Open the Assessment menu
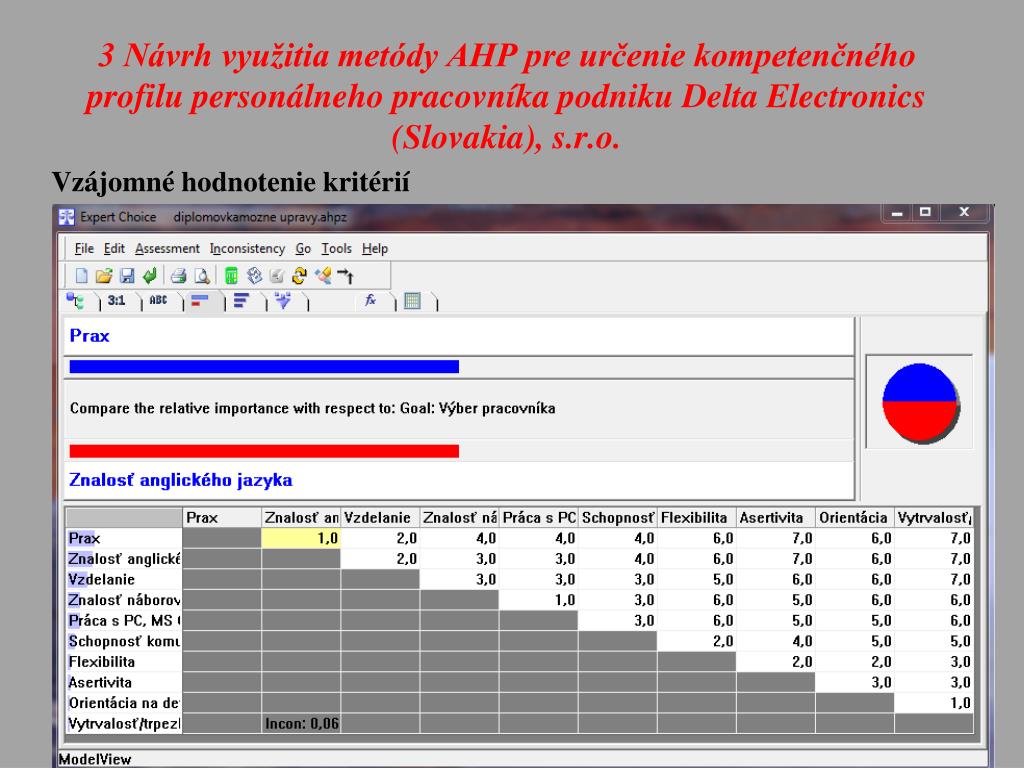The height and width of the screenshot is (768, 1024). (167, 249)
